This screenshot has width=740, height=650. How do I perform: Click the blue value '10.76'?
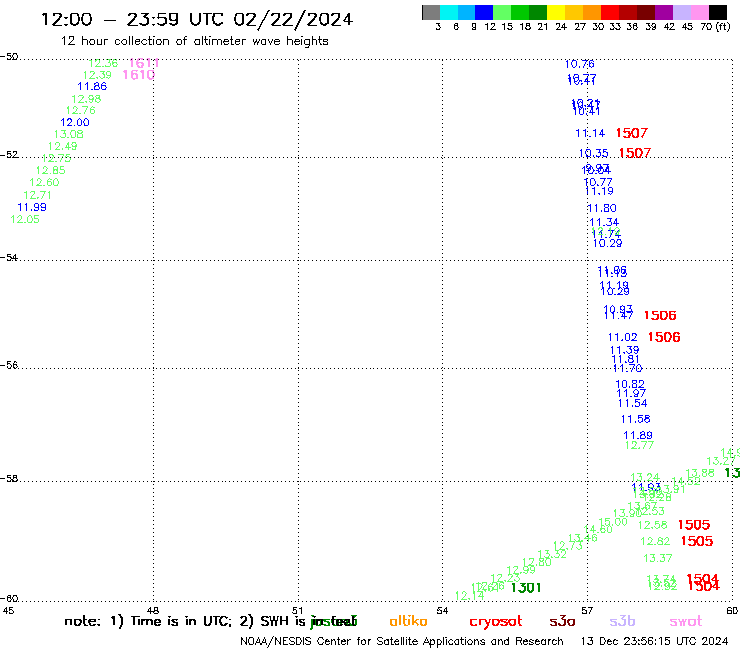pos(580,64)
